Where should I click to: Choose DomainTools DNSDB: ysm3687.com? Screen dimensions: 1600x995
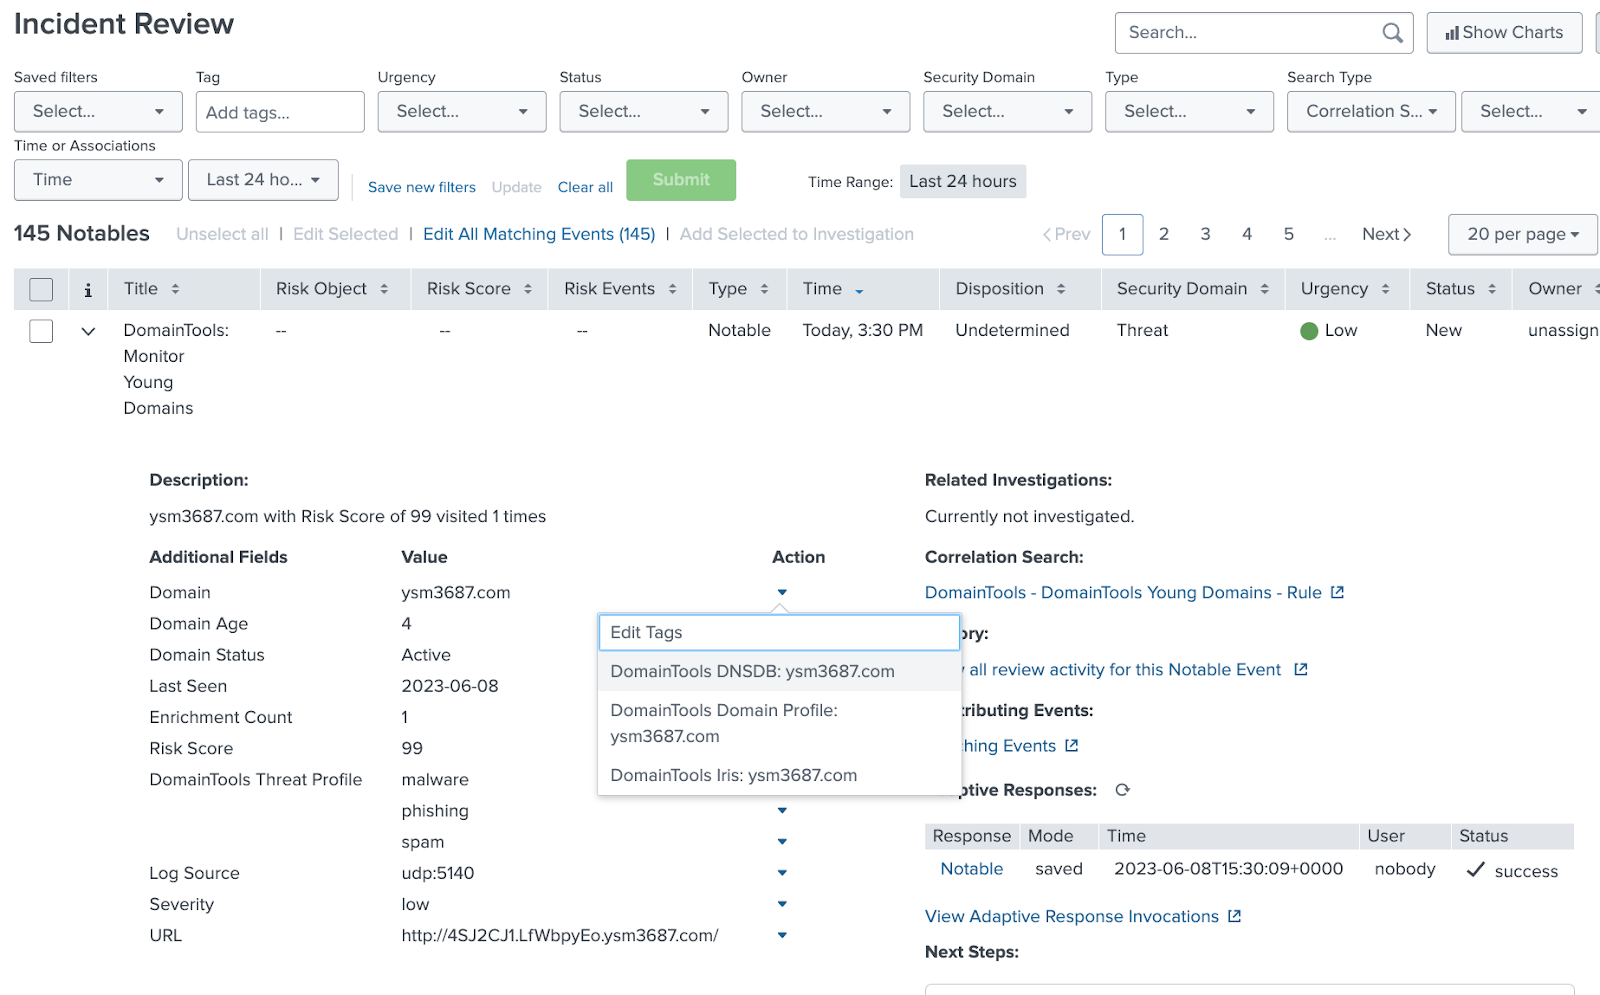[x=779, y=672]
